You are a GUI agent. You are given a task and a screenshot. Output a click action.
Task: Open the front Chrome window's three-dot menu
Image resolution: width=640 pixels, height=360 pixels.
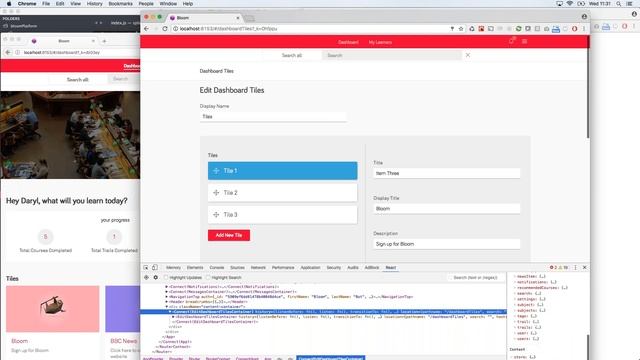tap(584, 29)
